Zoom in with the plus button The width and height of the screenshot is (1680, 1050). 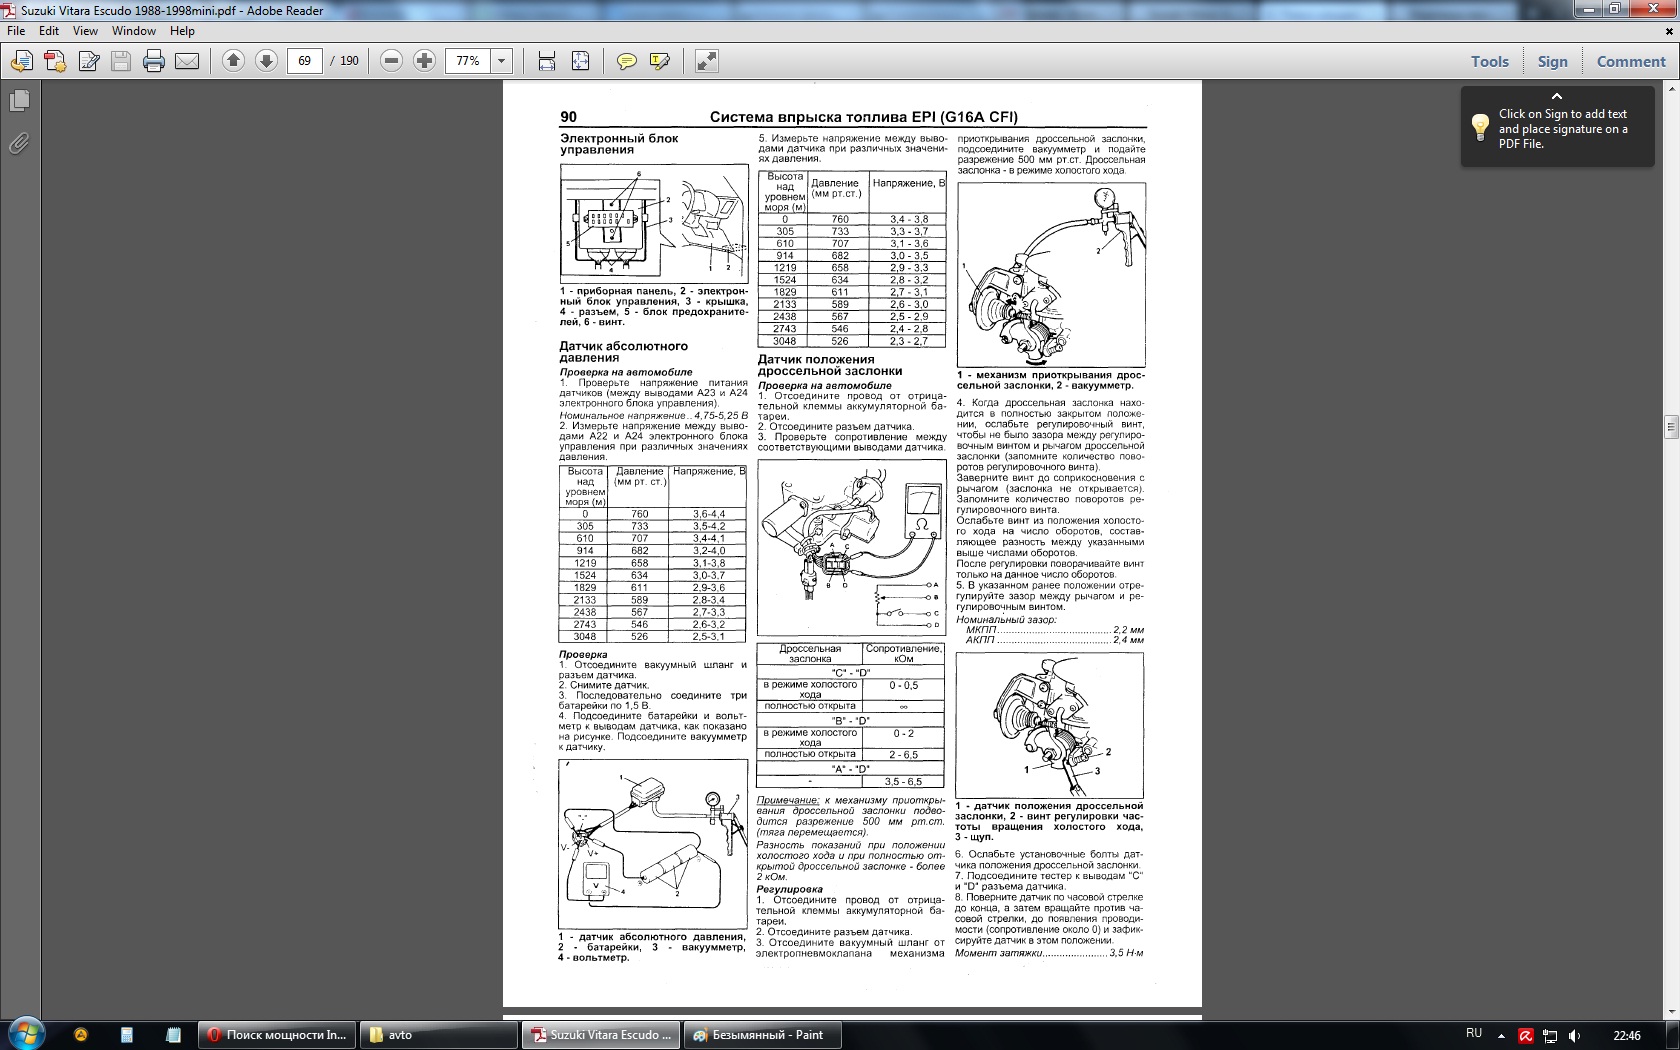click(x=424, y=61)
